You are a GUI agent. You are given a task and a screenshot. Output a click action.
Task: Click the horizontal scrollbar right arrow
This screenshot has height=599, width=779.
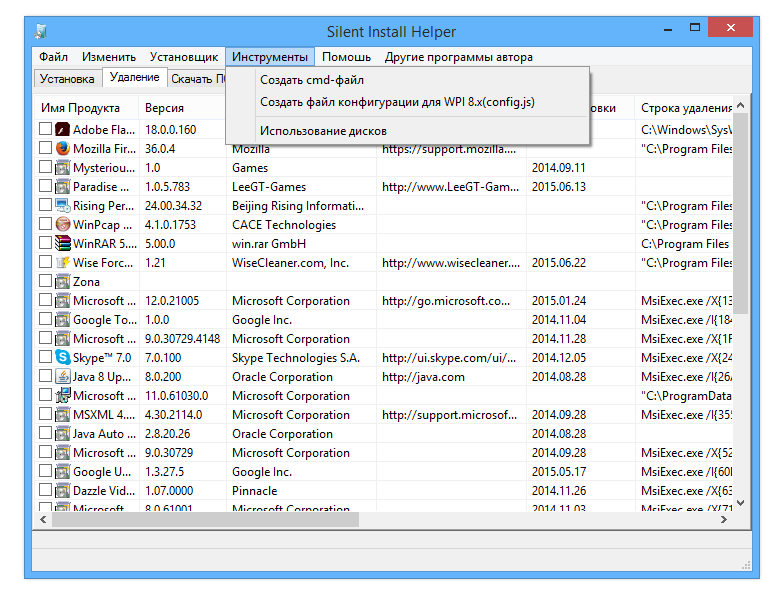(x=724, y=520)
